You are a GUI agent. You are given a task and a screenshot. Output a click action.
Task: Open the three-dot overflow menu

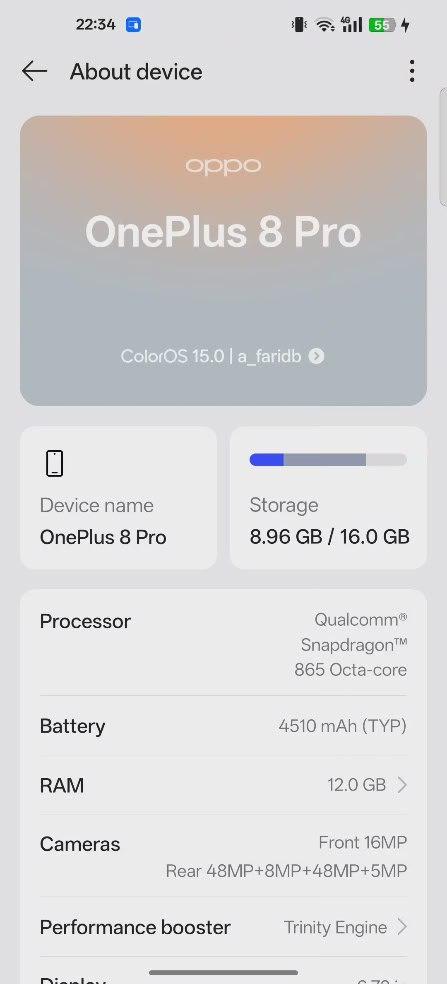tap(412, 72)
